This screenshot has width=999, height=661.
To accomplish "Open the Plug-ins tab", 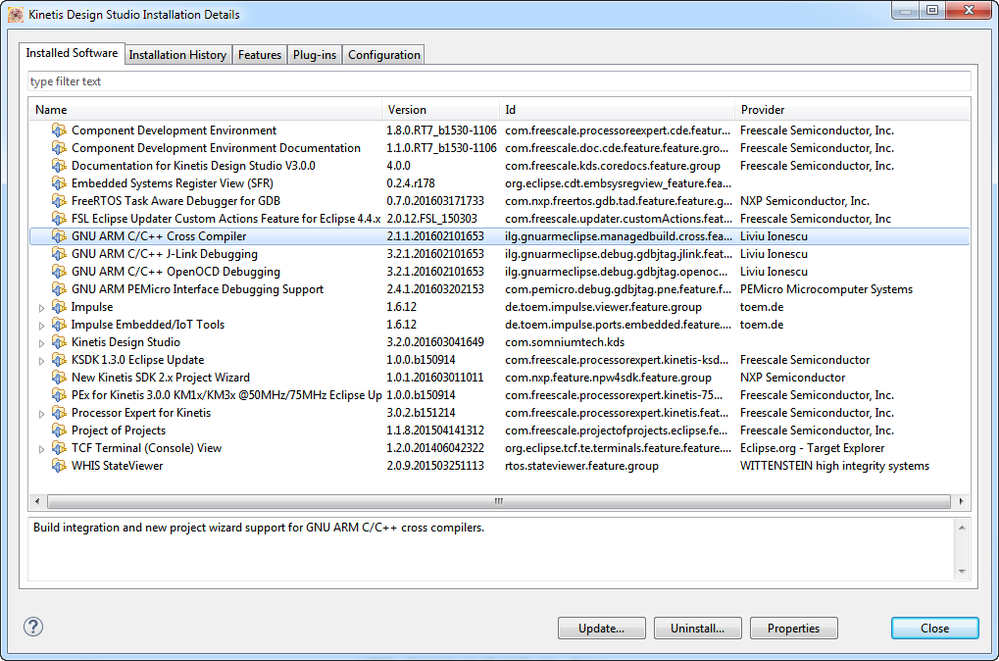I will 315,55.
